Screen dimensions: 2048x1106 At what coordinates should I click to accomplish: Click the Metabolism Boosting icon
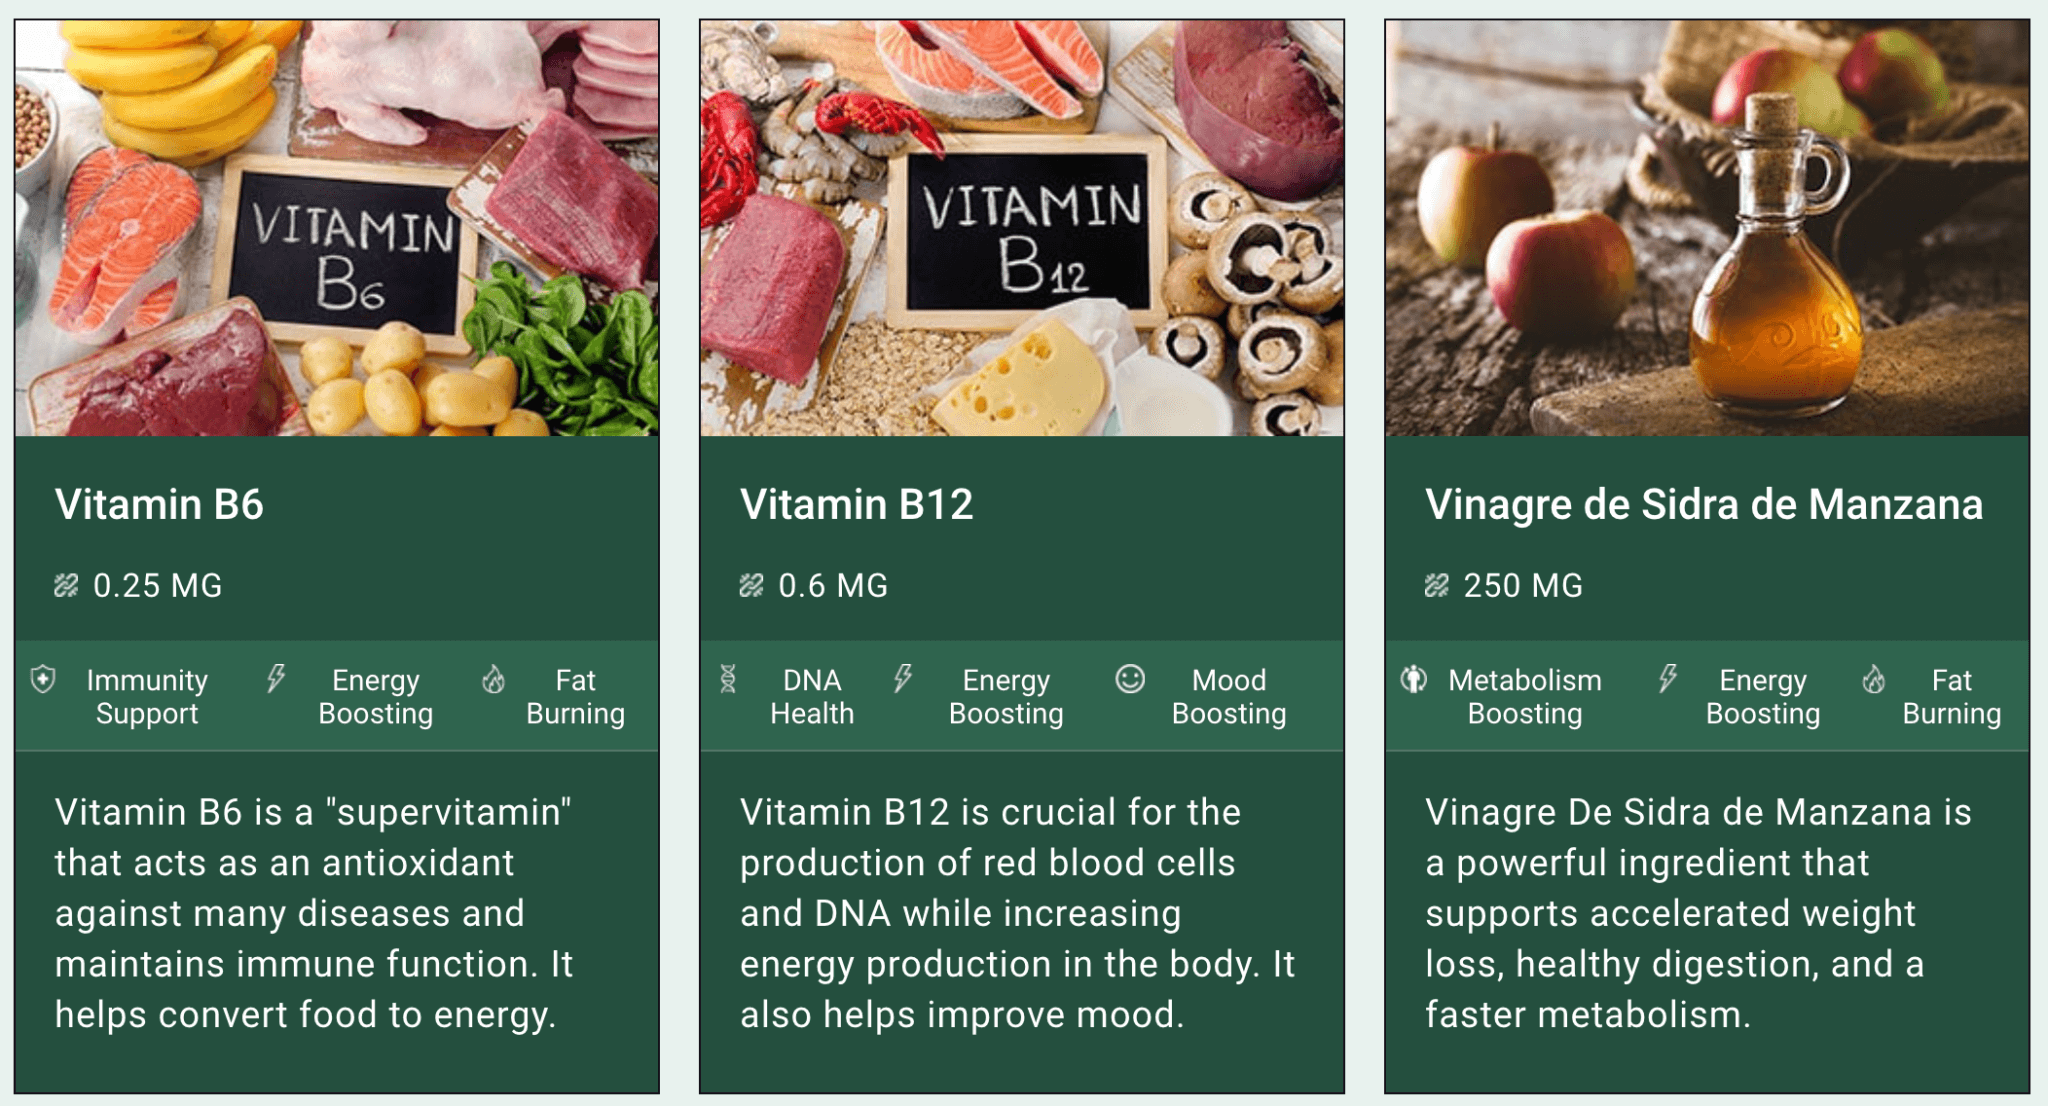click(x=1413, y=679)
